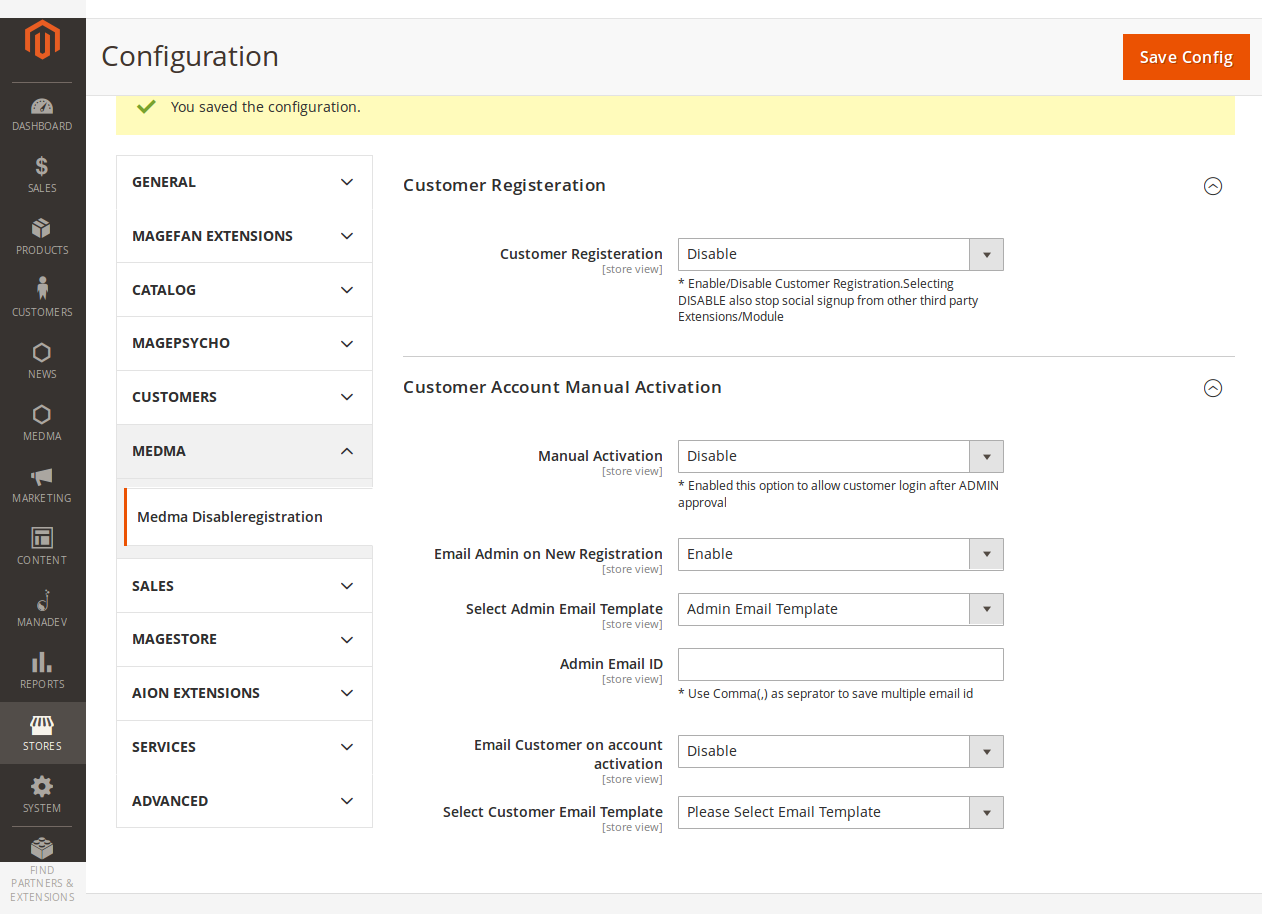The width and height of the screenshot is (1262, 914).
Task: Collapse the Medma config group
Action: (244, 451)
